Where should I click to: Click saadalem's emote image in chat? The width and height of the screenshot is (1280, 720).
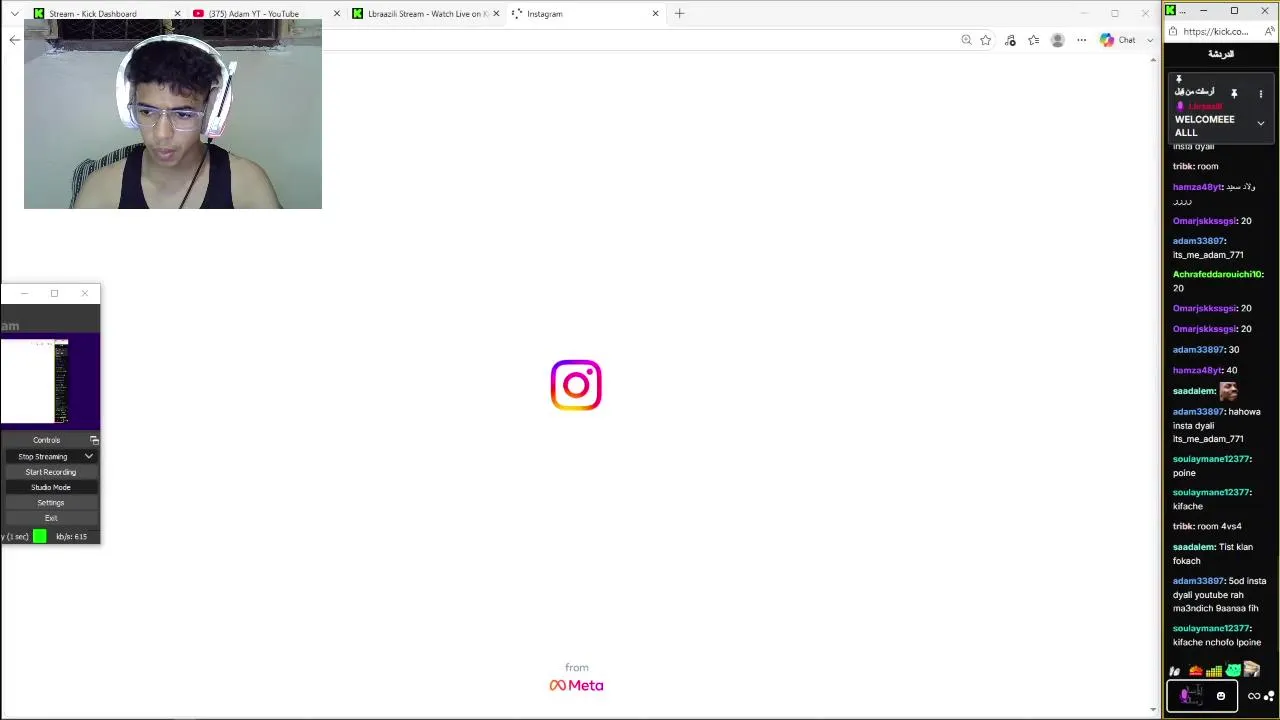point(1228,391)
